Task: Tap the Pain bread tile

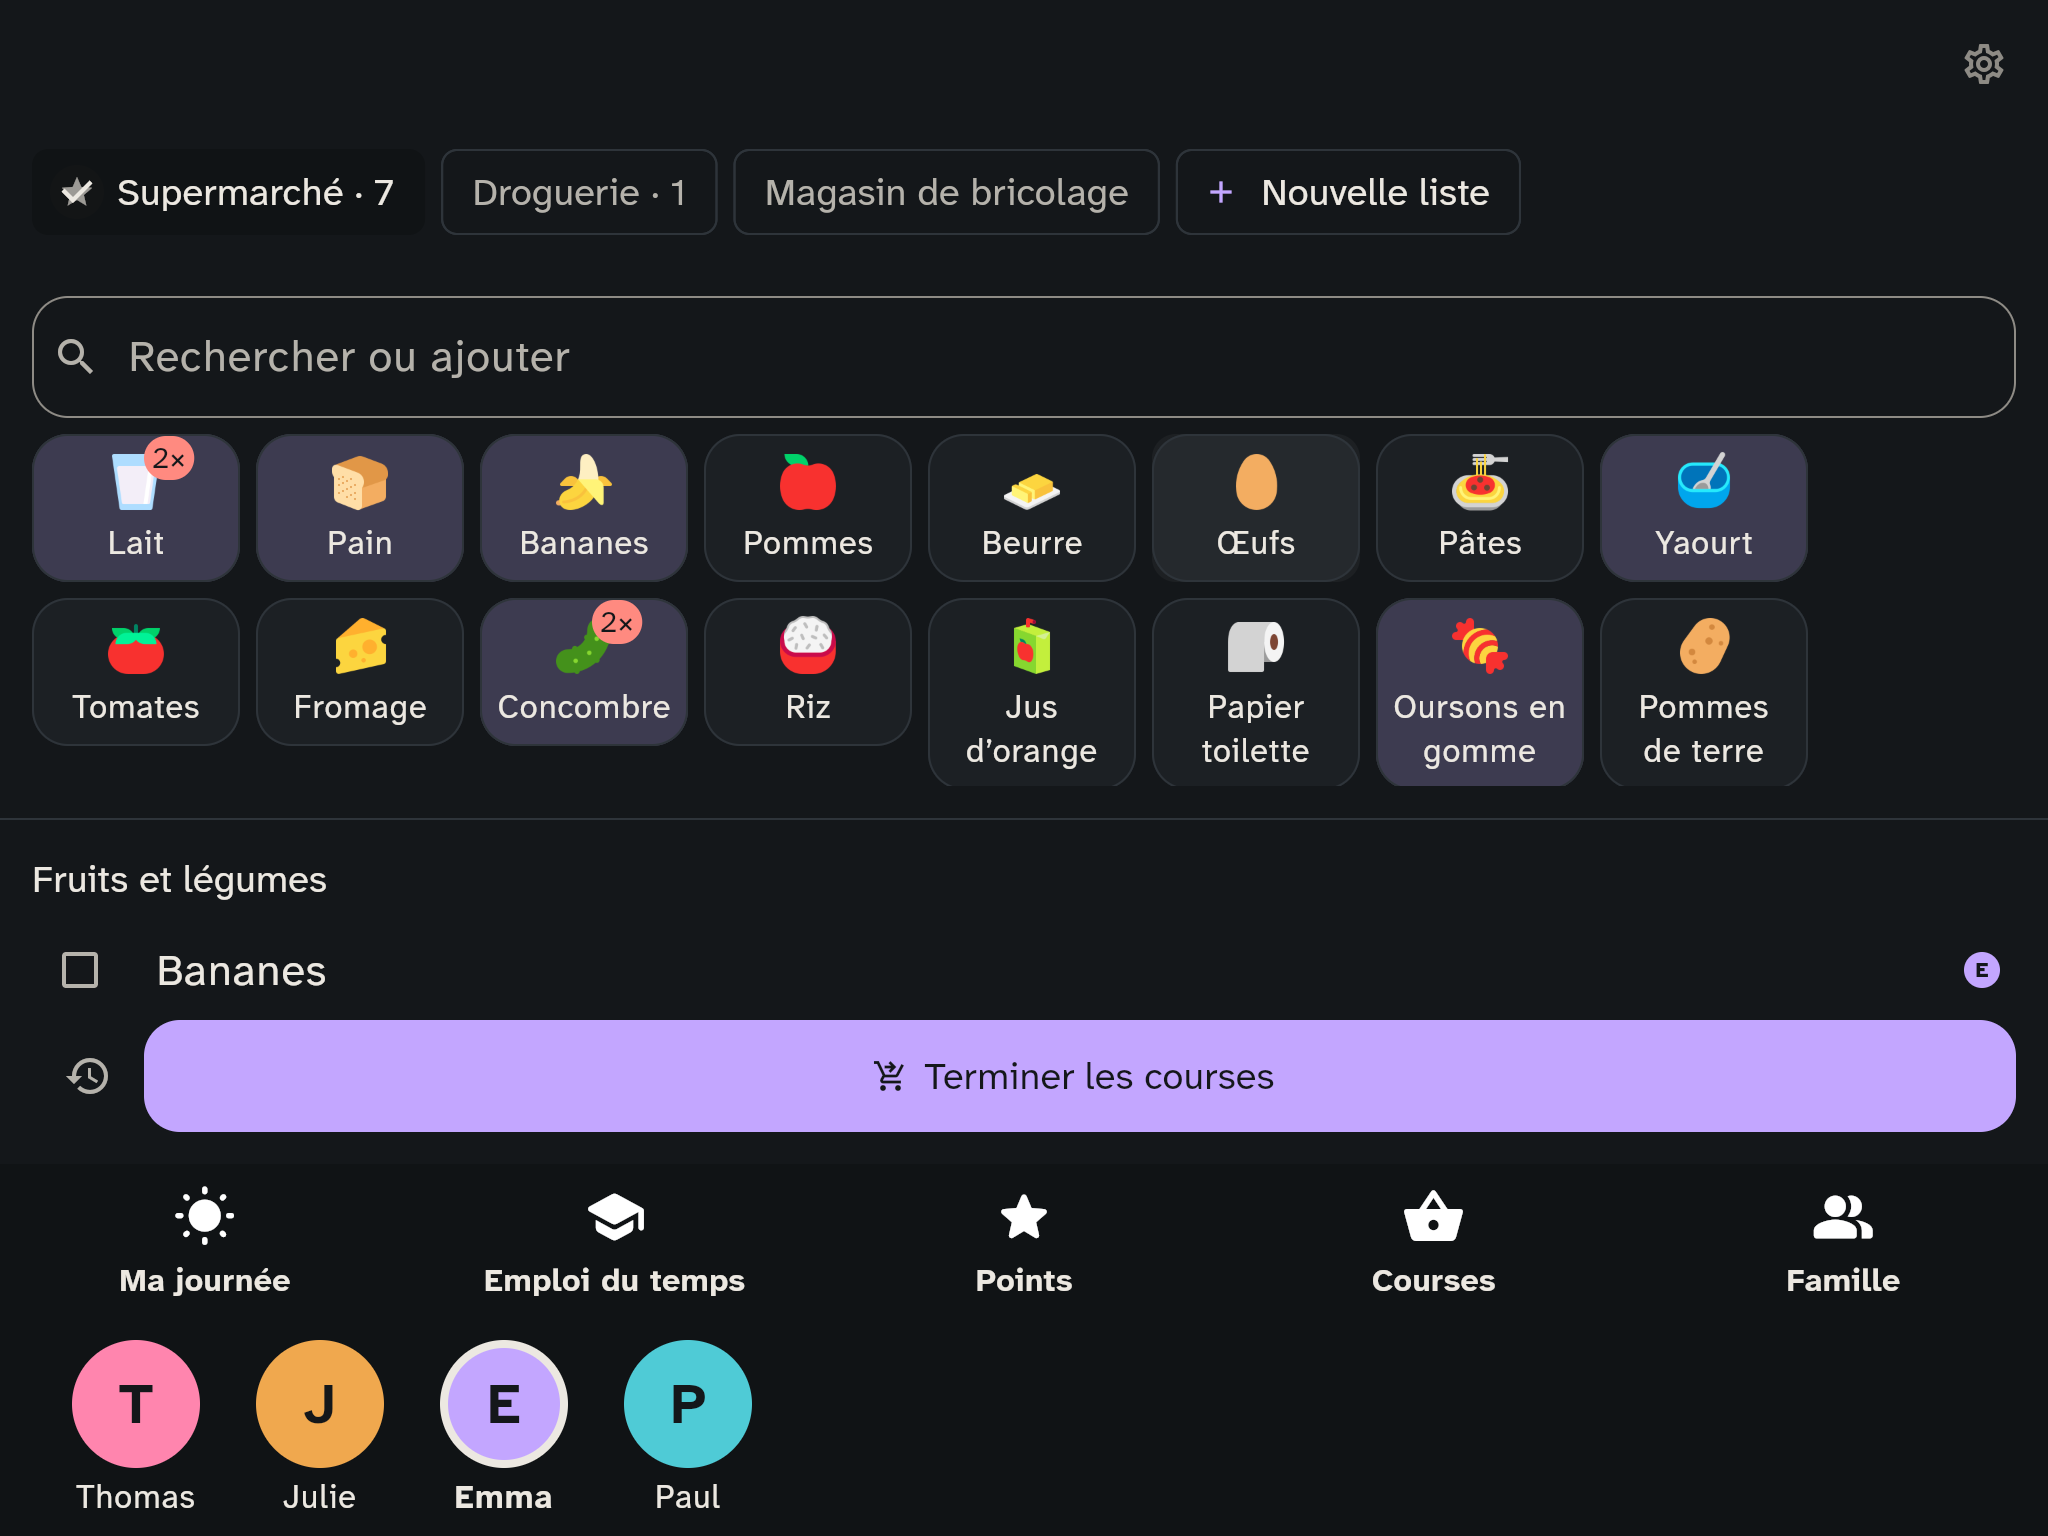Action: [360, 508]
